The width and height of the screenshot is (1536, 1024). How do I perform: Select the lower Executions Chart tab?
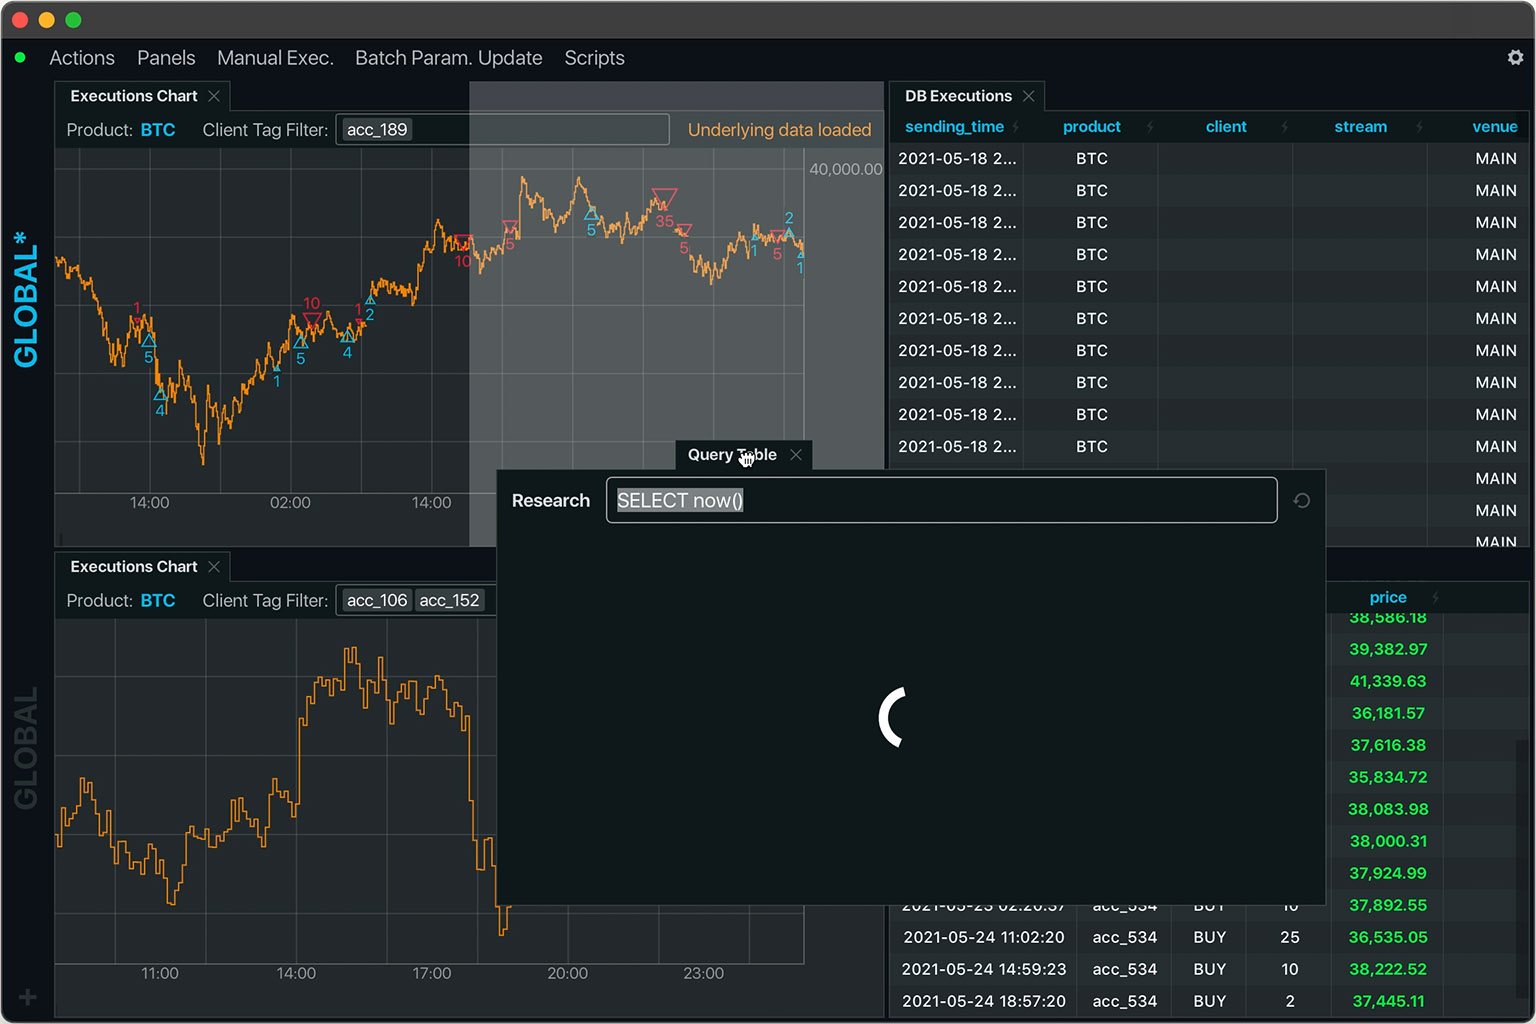134,567
